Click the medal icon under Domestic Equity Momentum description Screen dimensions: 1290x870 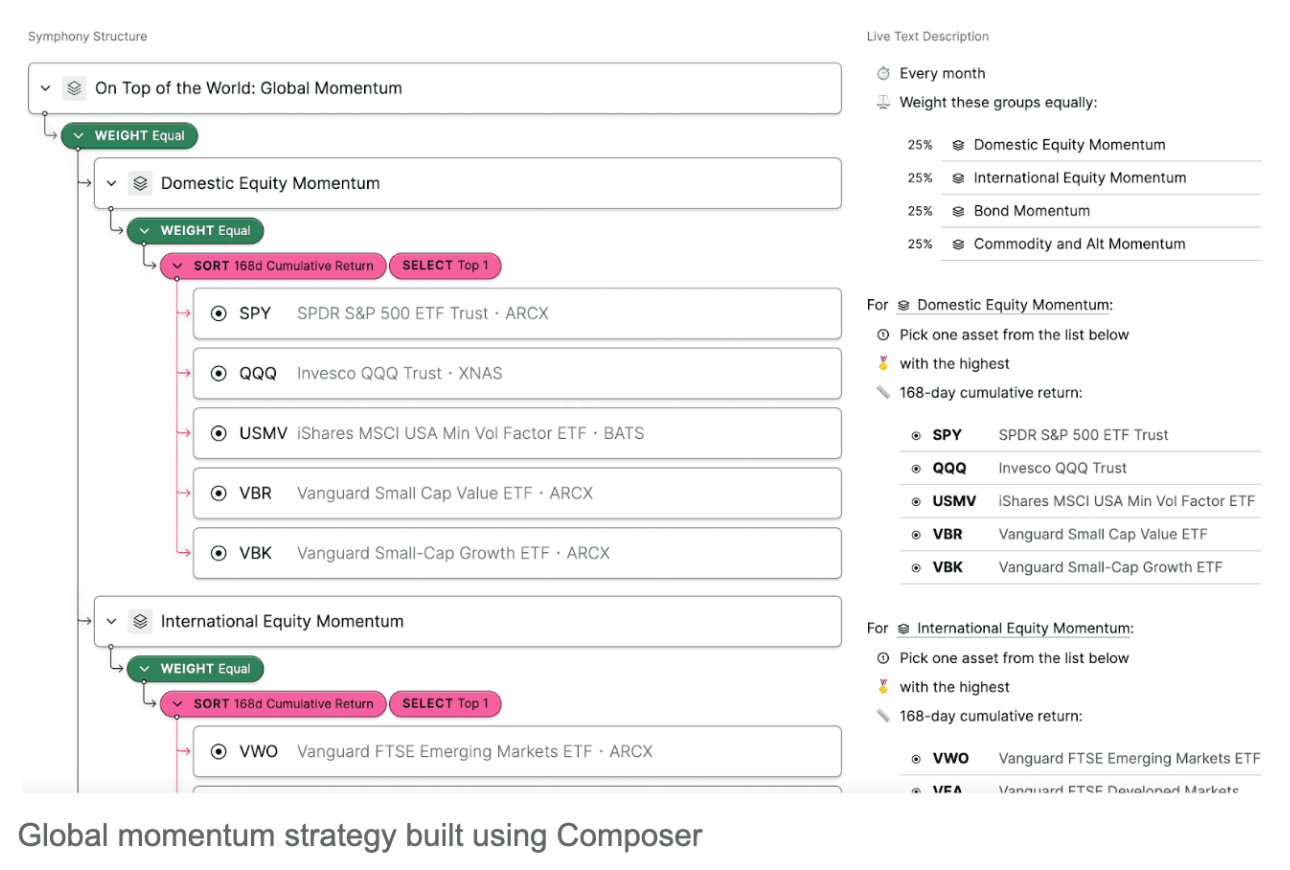883,364
